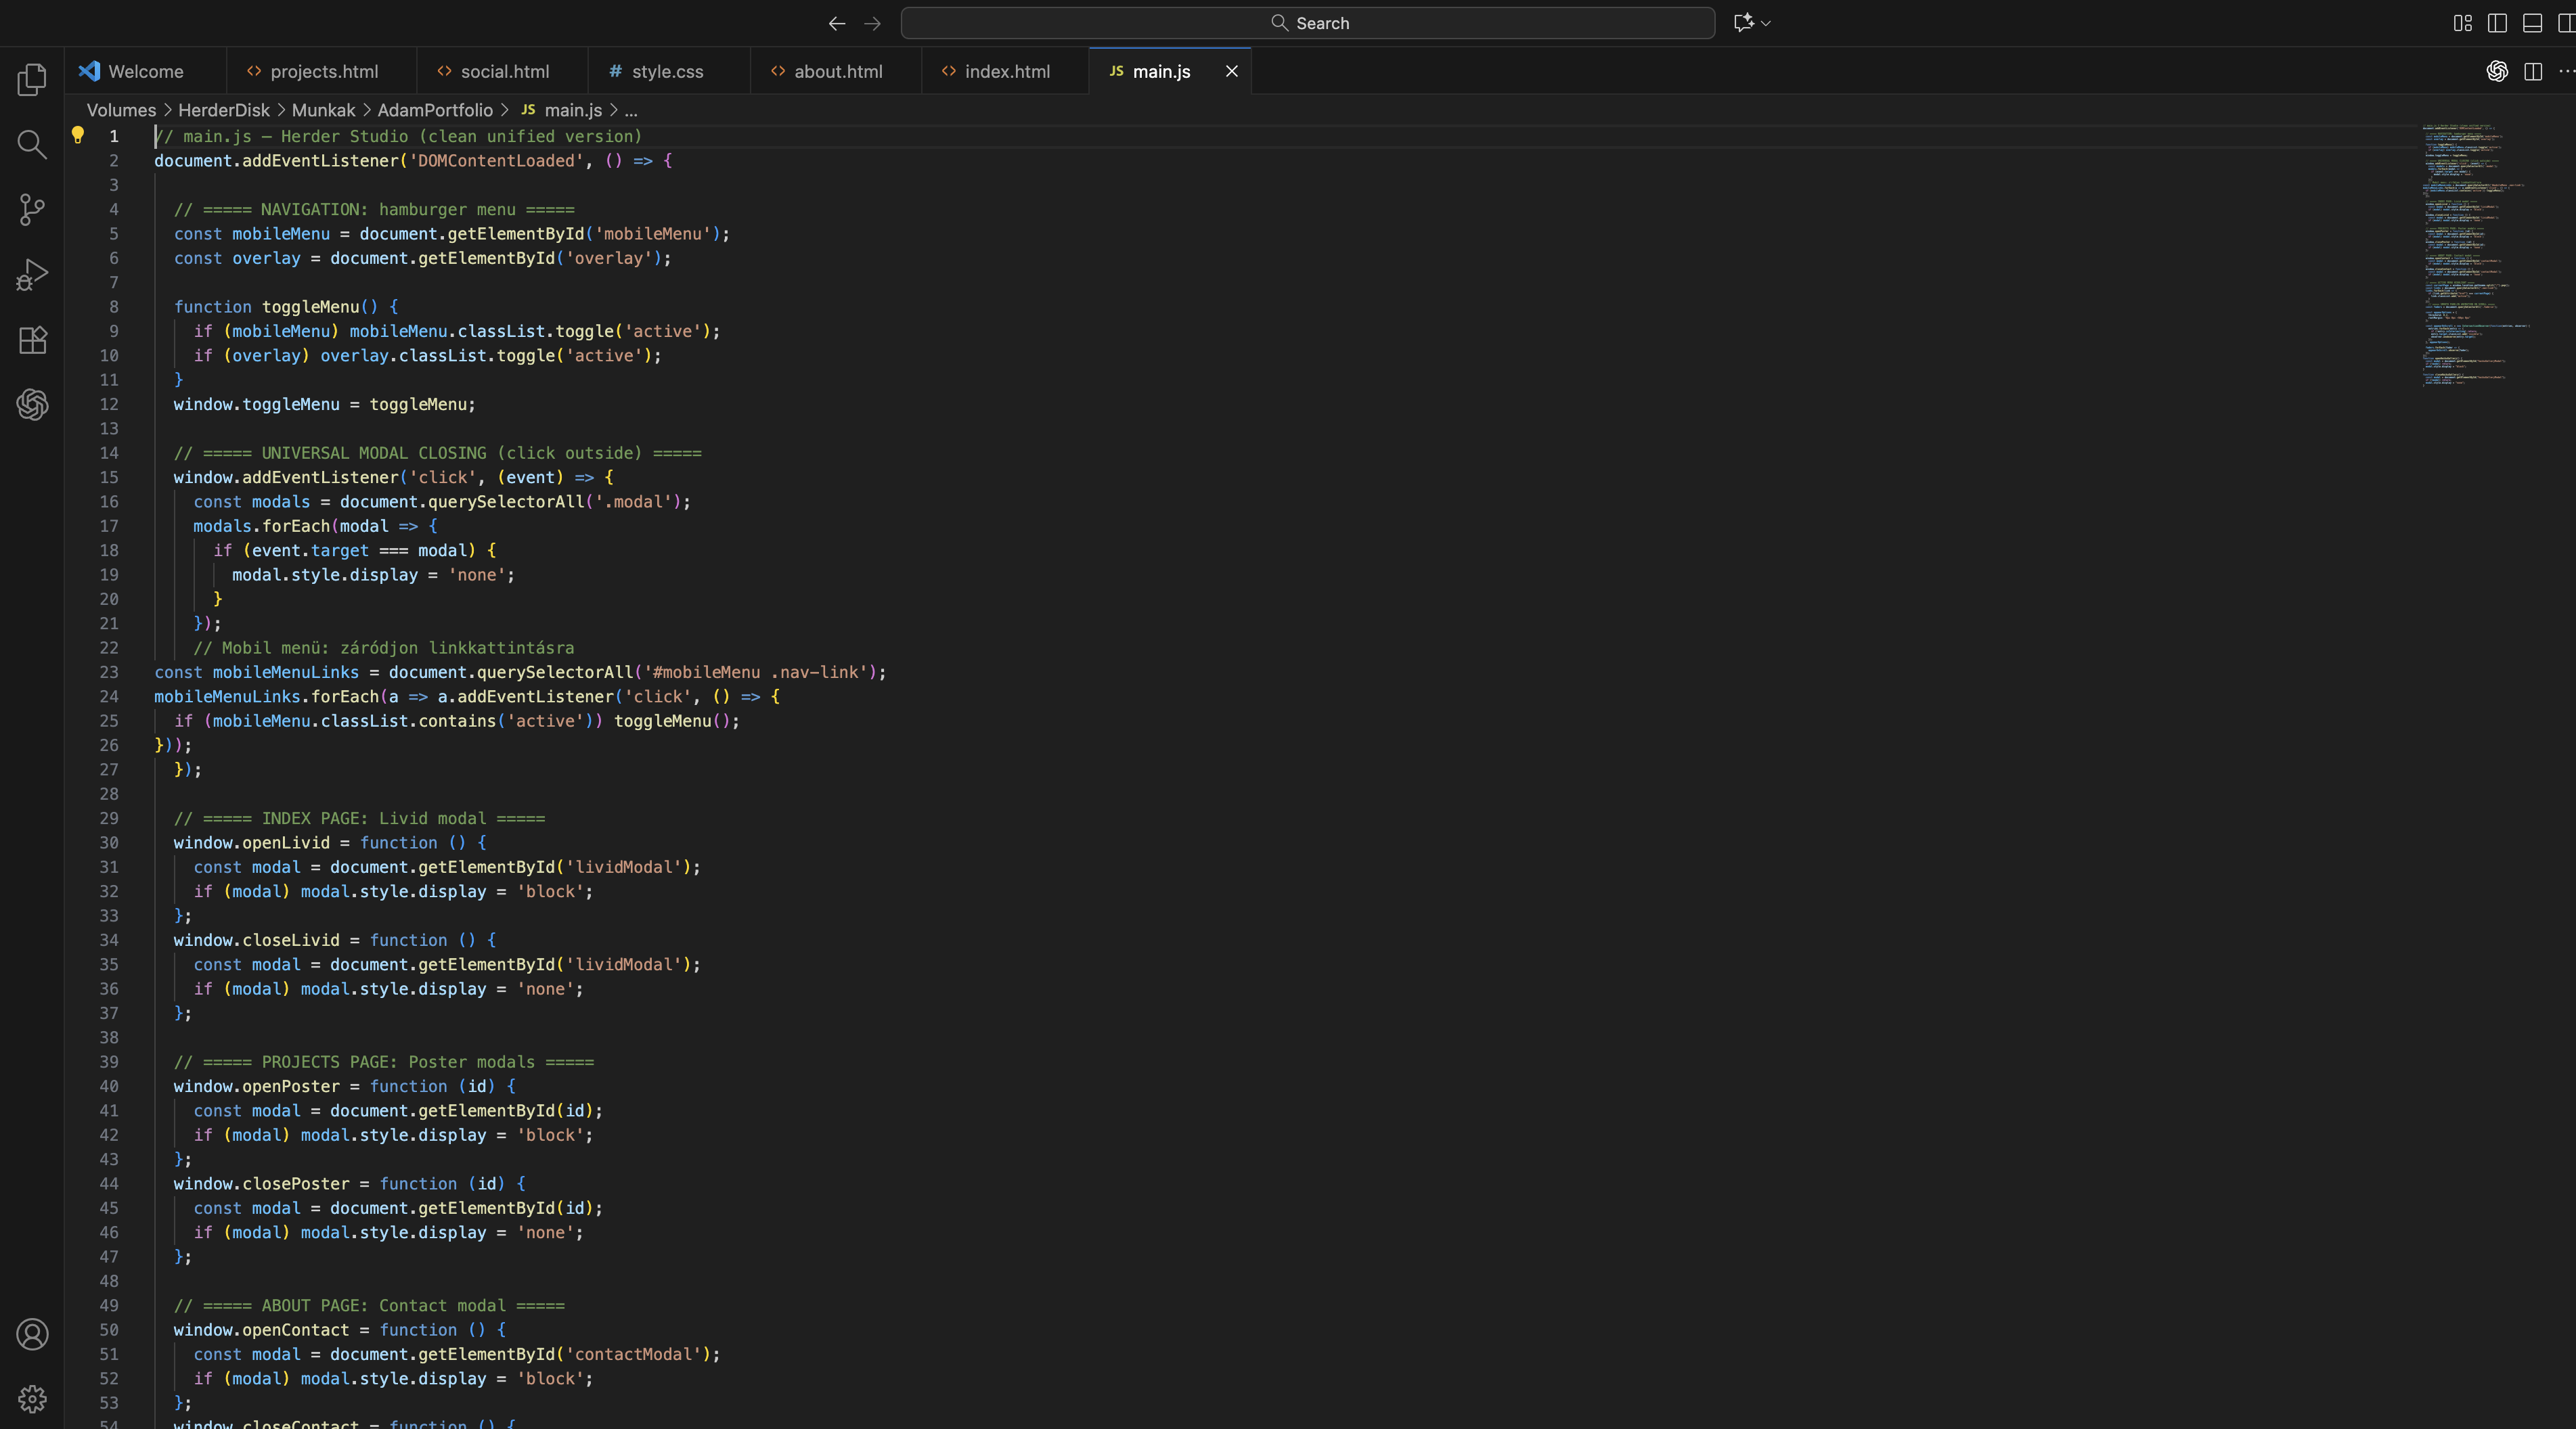Open the Manage settings gear
This screenshot has width=2576, height=1429.
click(x=32, y=1400)
